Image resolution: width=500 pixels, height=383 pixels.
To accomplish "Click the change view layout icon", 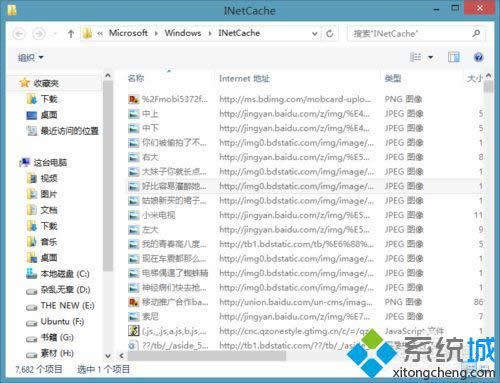I will [x=415, y=57].
